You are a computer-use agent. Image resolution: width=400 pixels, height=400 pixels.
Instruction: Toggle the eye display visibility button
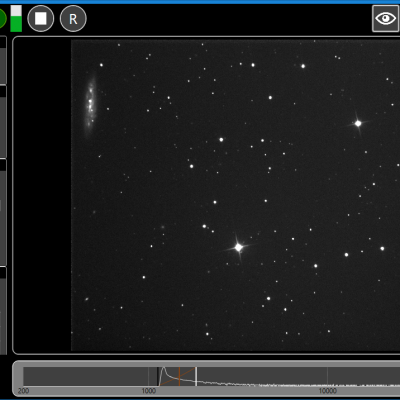(386, 18)
